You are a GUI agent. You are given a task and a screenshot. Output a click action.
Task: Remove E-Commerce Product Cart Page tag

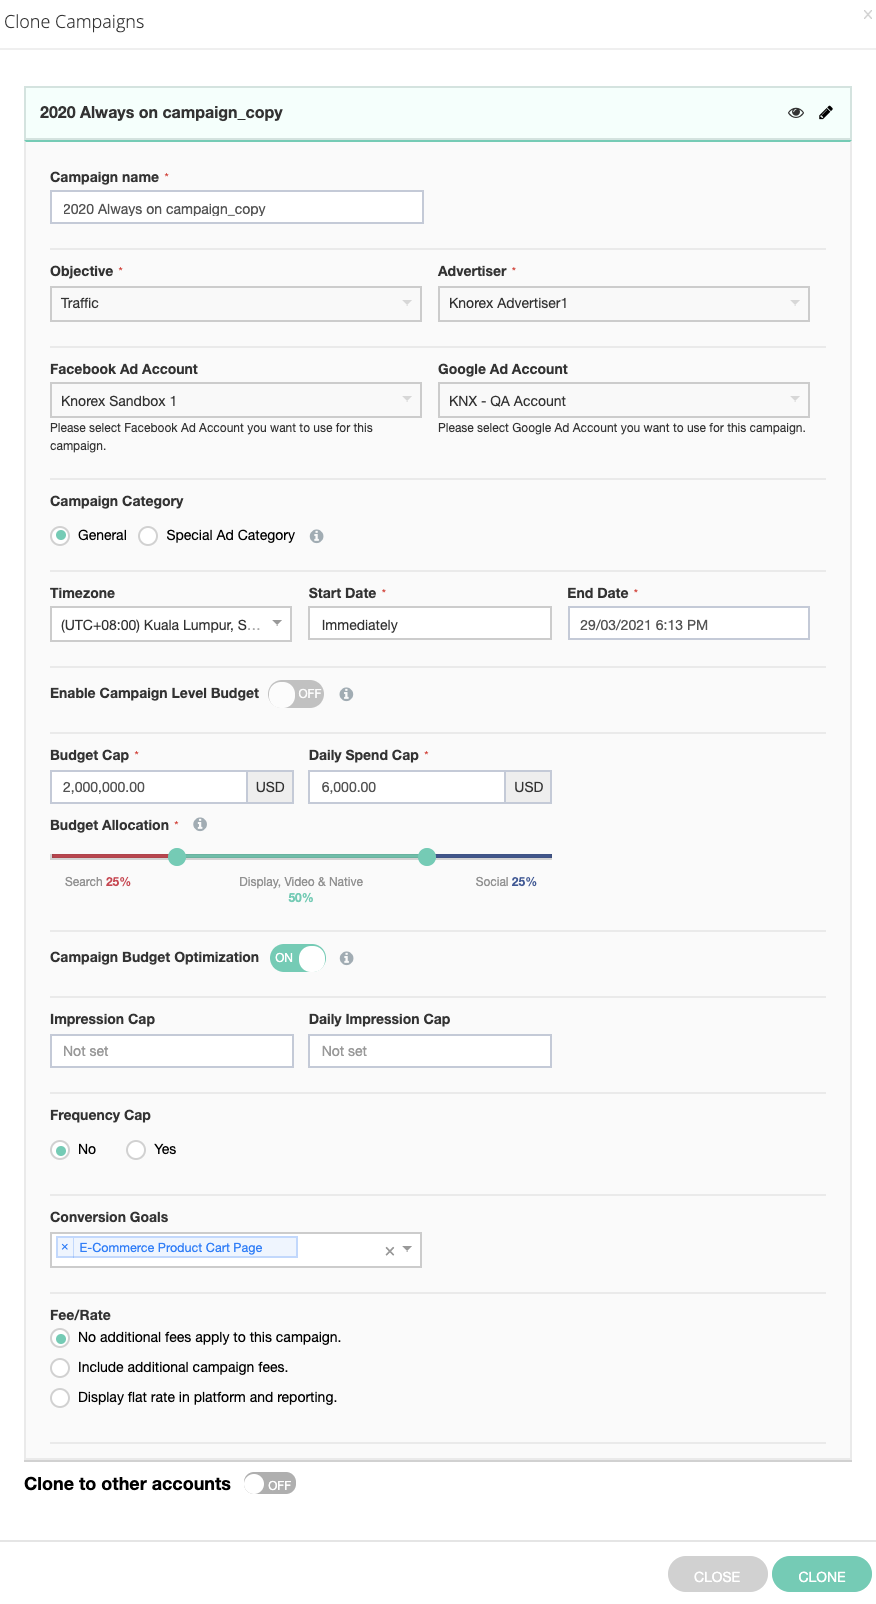pos(65,1247)
